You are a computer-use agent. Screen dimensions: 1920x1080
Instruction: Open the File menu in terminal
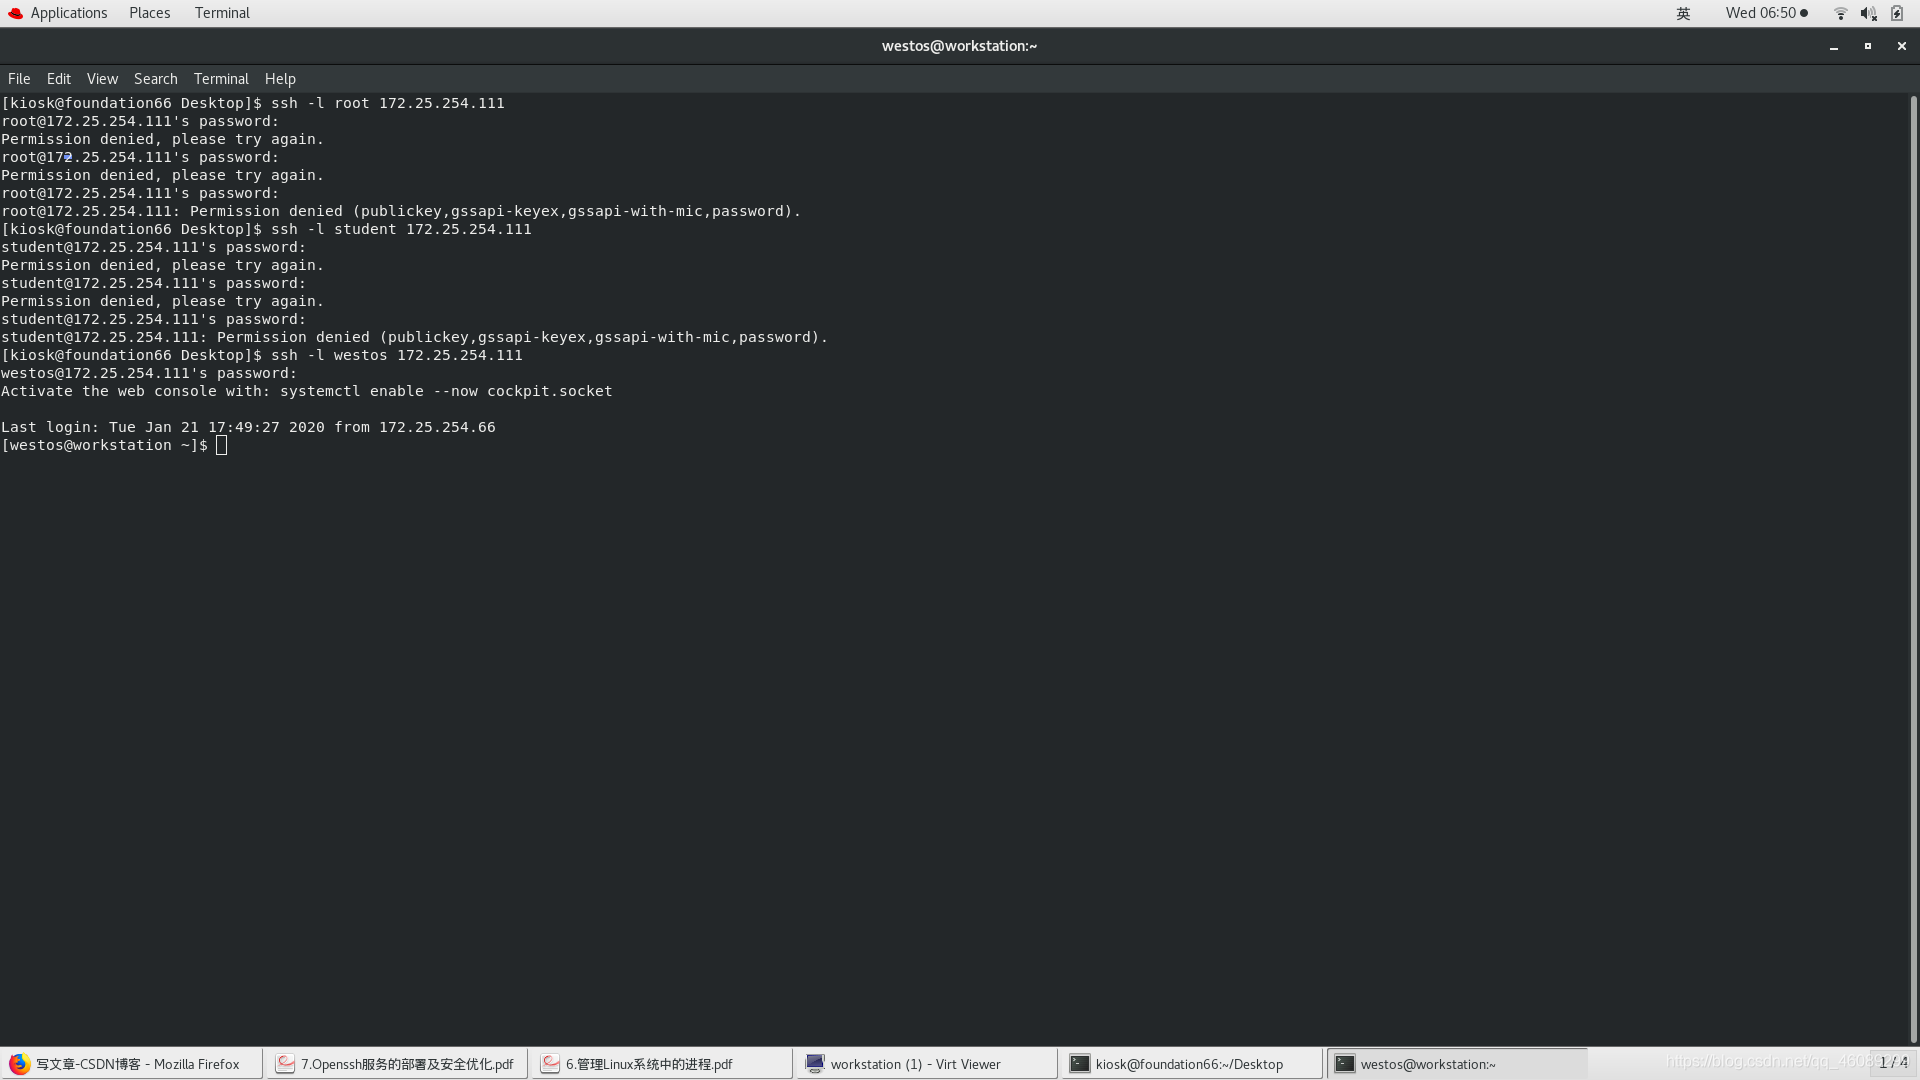click(18, 78)
